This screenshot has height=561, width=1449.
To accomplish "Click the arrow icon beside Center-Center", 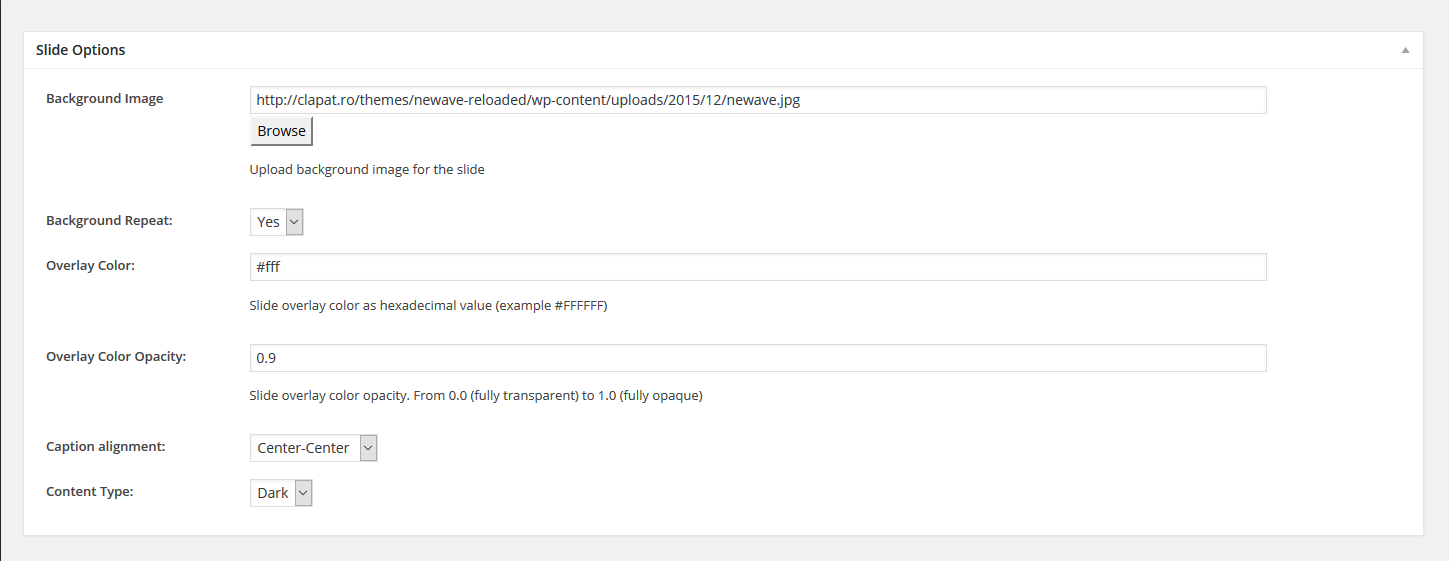I will [x=368, y=448].
